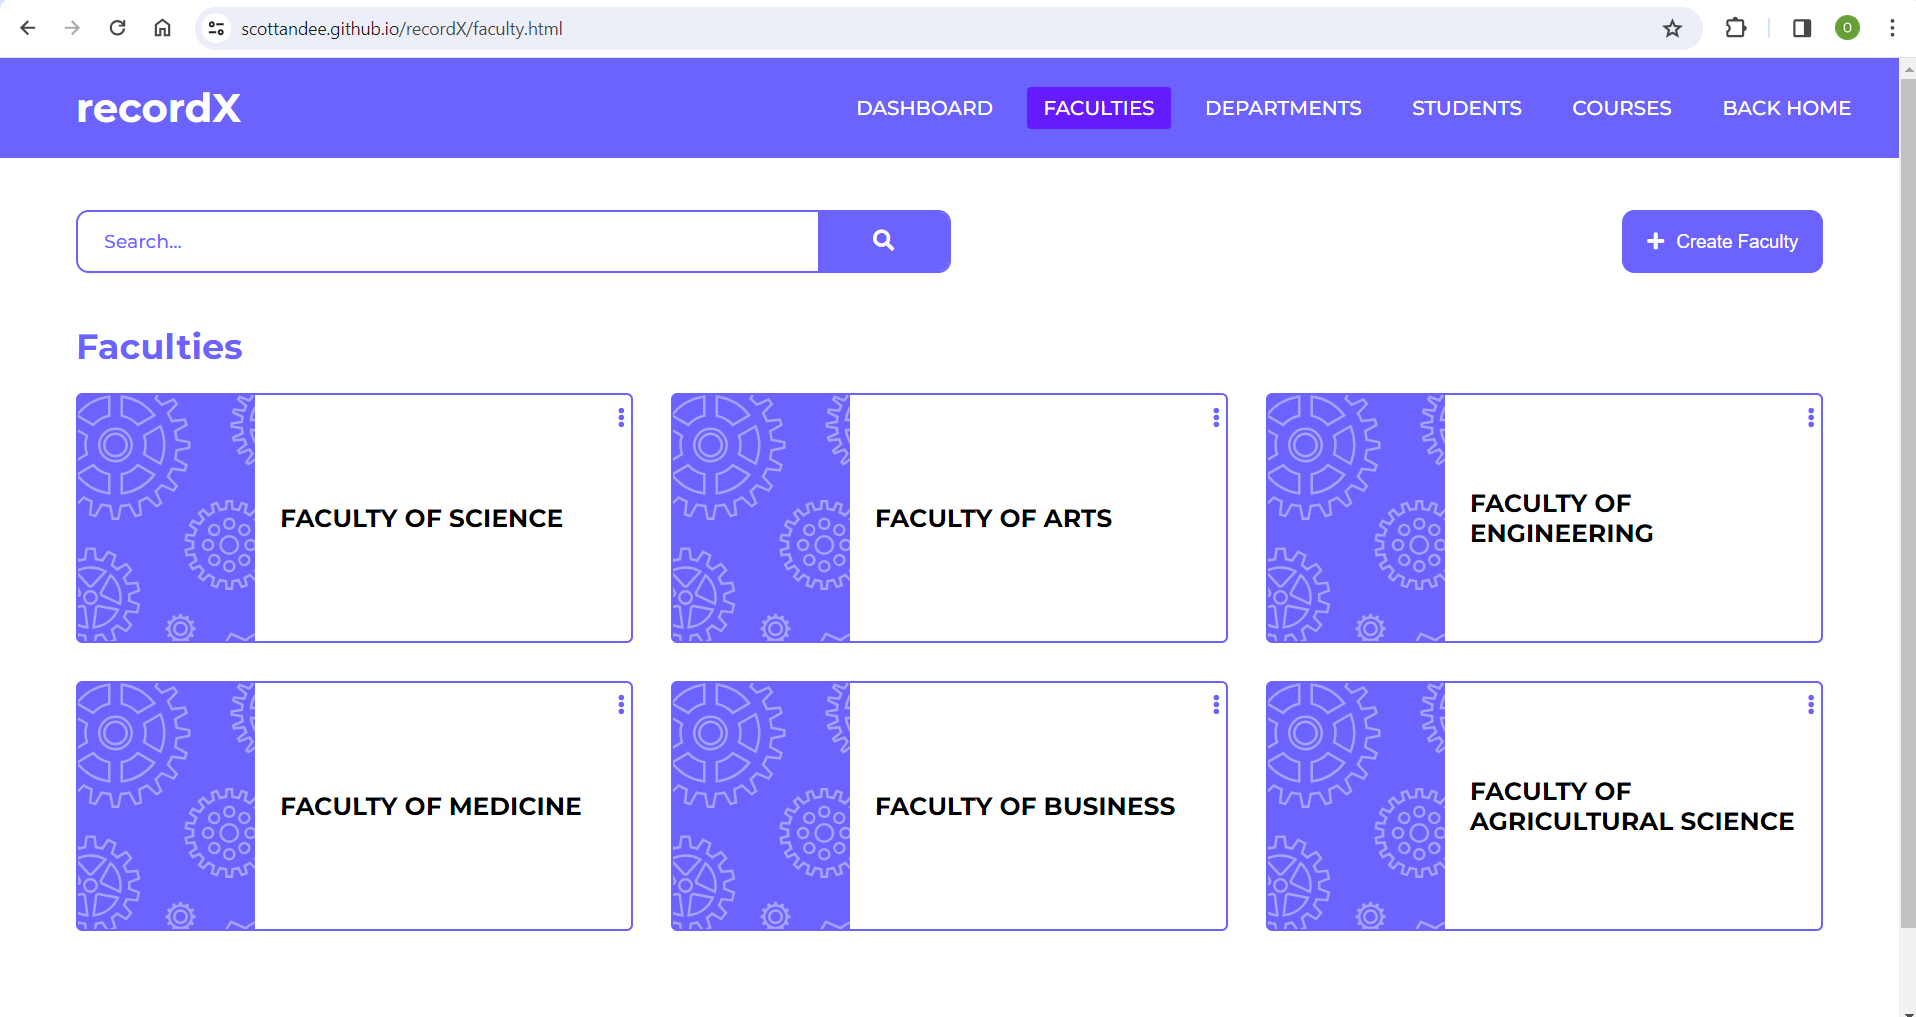Screen dimensions: 1916x1017
Task: Open options menu for Faculty of Medicine
Action: pos(621,706)
